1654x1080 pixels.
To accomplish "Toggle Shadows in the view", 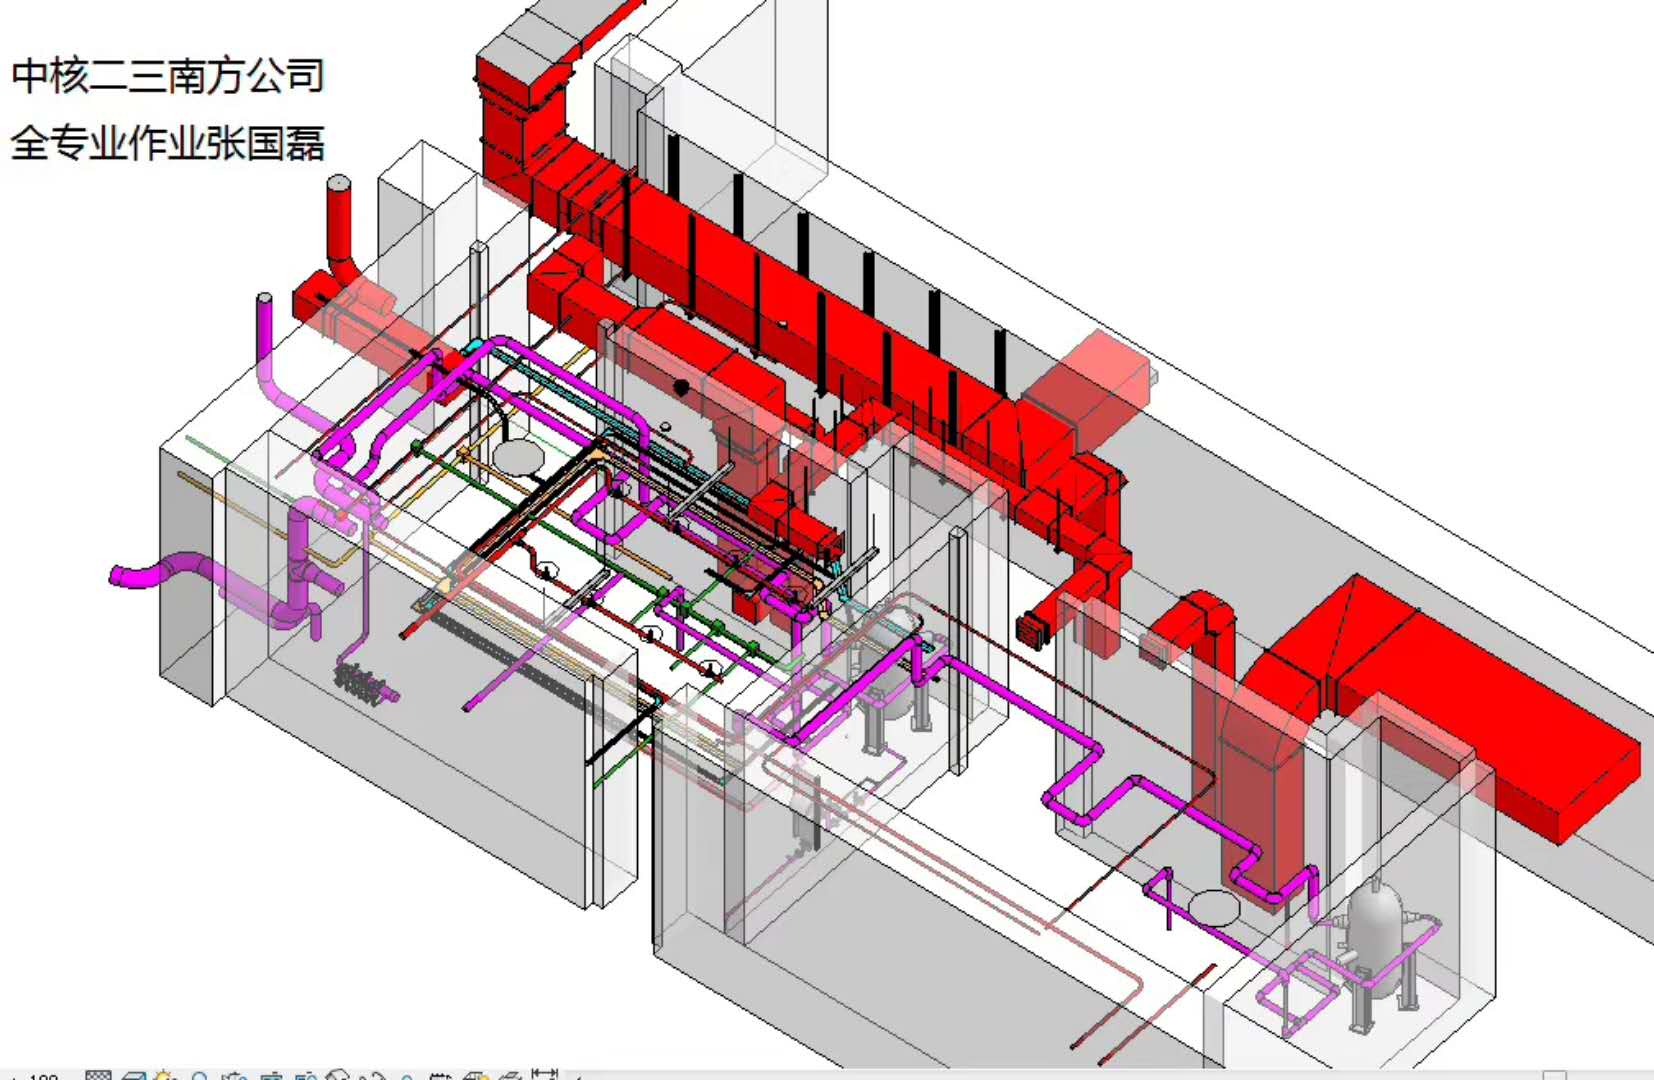I will click(199, 1076).
